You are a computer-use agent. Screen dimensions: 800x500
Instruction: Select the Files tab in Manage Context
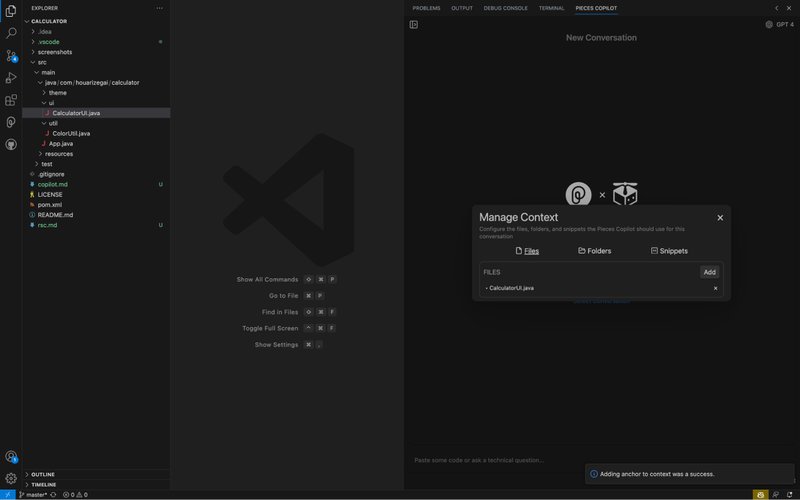pyautogui.click(x=527, y=251)
